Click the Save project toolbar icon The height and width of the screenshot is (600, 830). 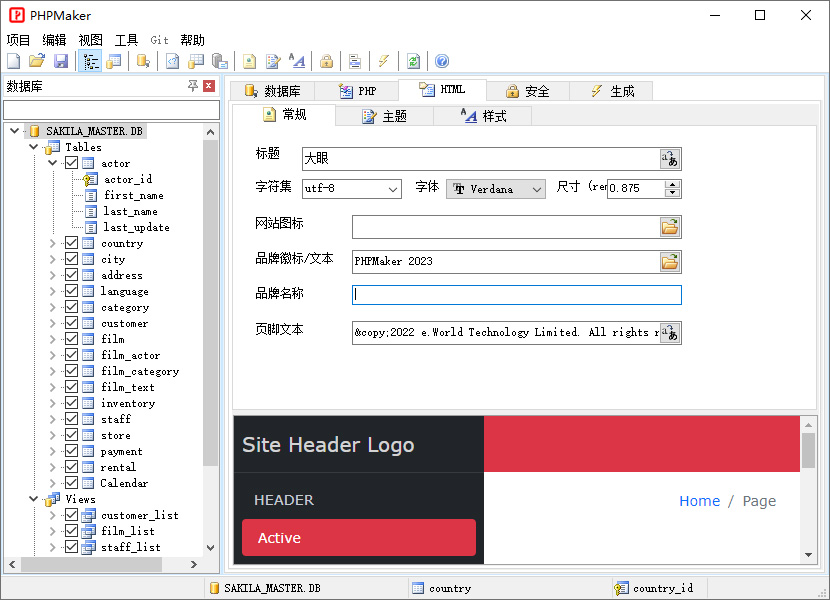point(62,60)
